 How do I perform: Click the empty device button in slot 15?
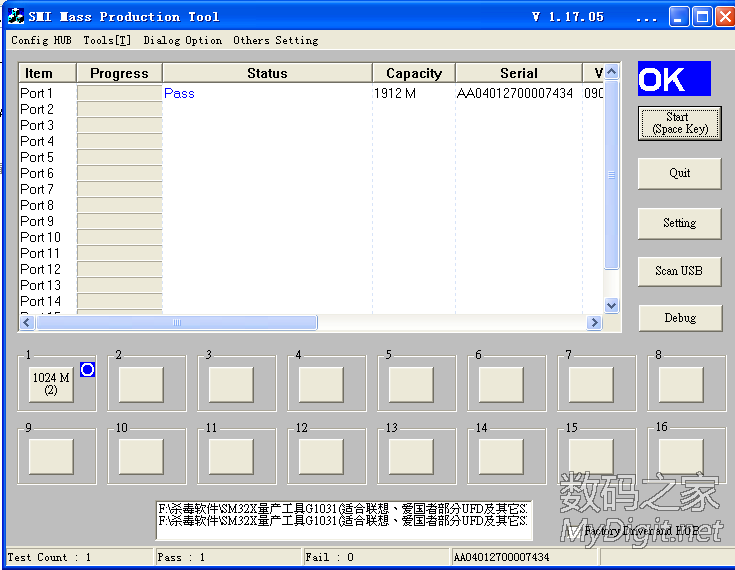pyautogui.click(x=591, y=457)
